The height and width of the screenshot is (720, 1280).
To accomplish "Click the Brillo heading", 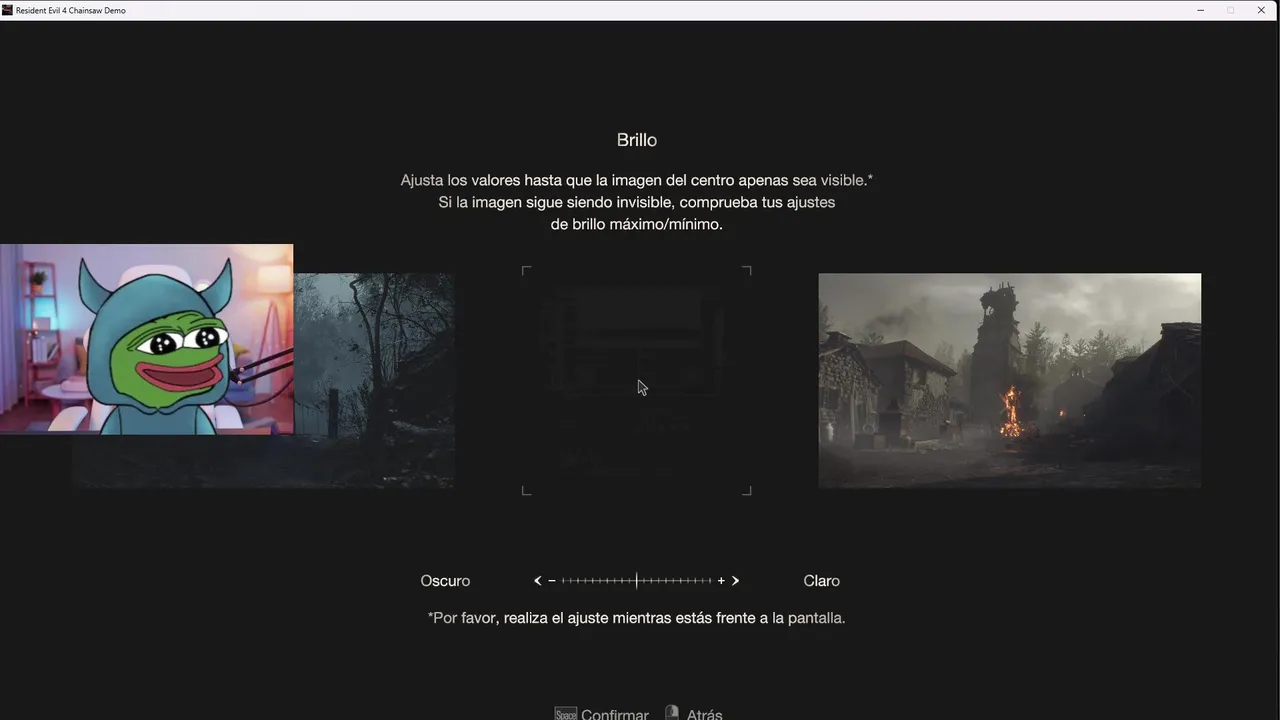I will pyautogui.click(x=637, y=140).
